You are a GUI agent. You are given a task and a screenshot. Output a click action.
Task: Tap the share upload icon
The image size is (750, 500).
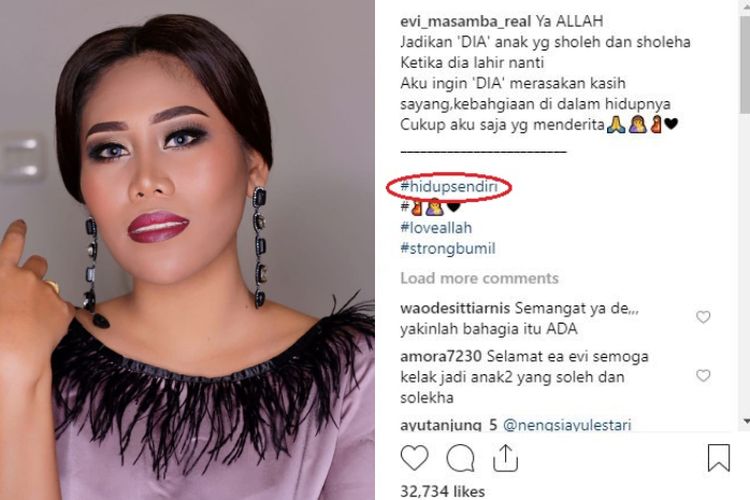506,458
